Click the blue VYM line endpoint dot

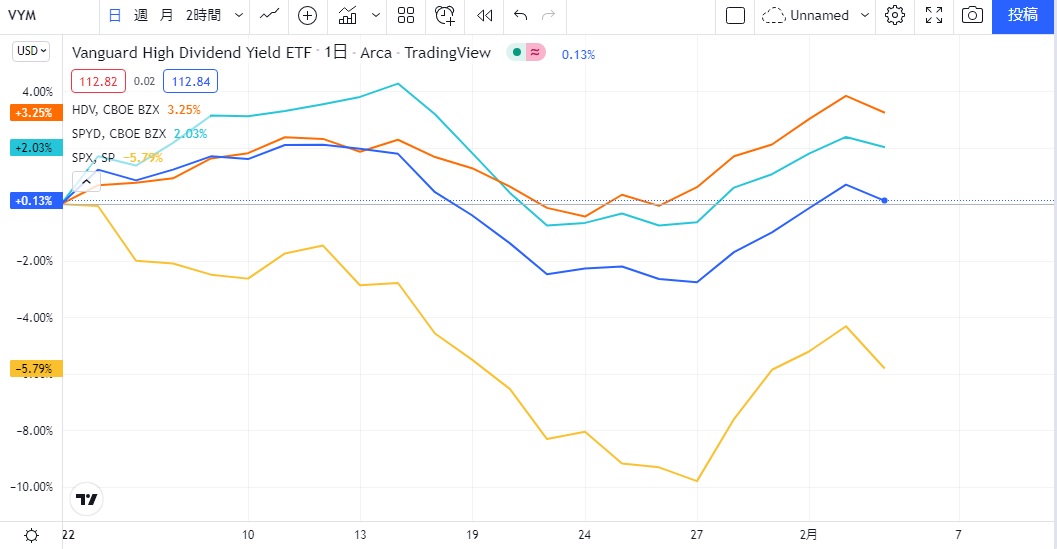pyautogui.click(x=884, y=200)
